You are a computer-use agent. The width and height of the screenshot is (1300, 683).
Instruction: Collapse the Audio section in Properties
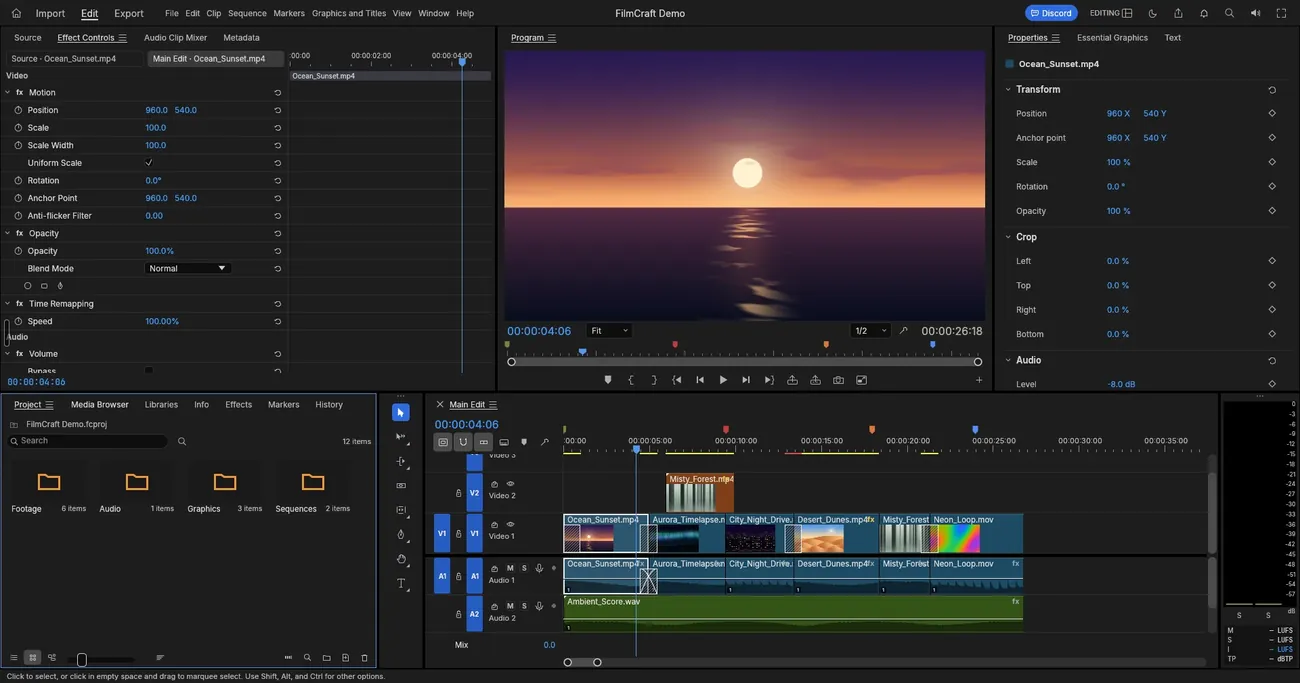click(1008, 360)
